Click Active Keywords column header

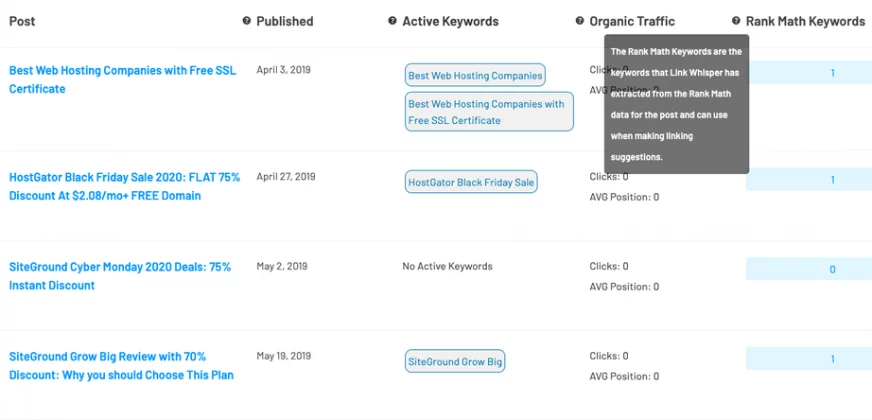tap(450, 21)
